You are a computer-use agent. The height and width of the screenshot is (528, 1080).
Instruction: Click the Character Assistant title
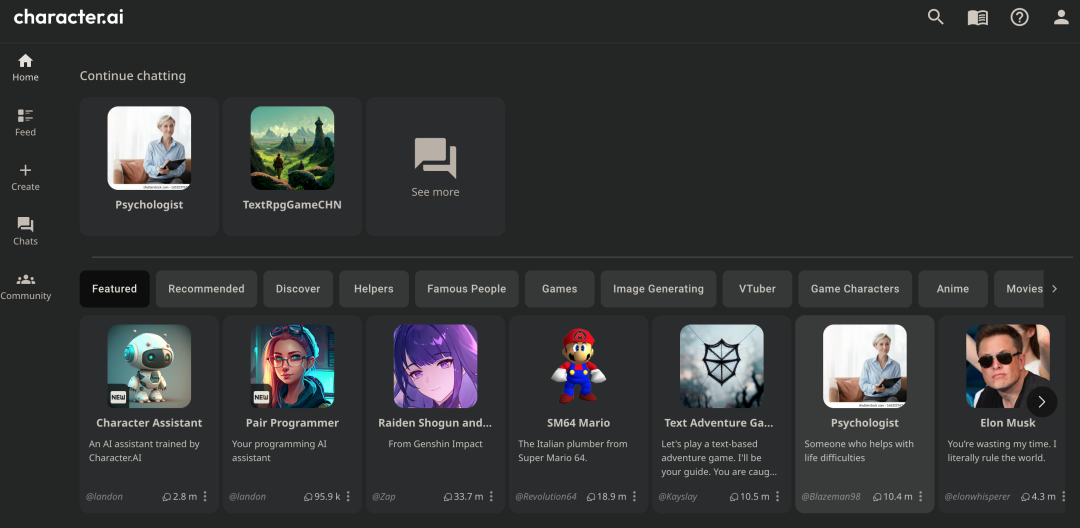click(x=149, y=423)
